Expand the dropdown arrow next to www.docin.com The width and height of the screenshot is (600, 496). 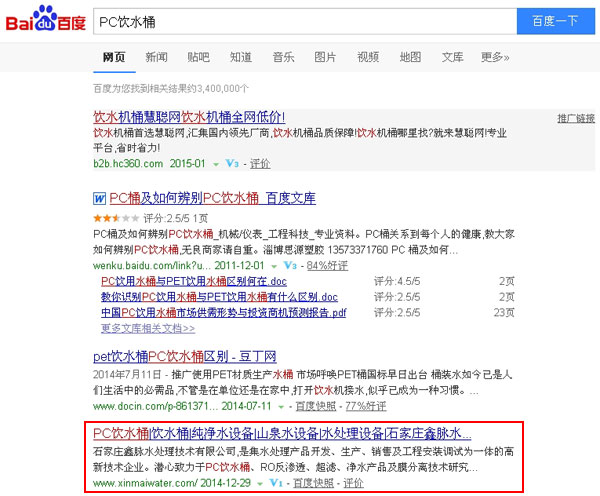click(x=281, y=407)
